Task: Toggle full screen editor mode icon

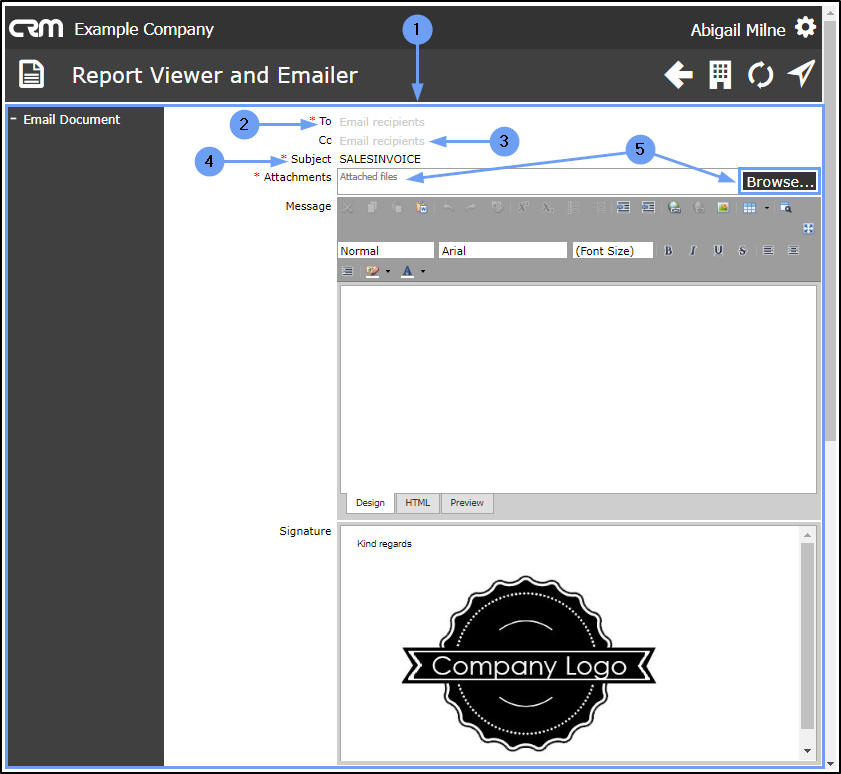Action: pyautogui.click(x=808, y=228)
